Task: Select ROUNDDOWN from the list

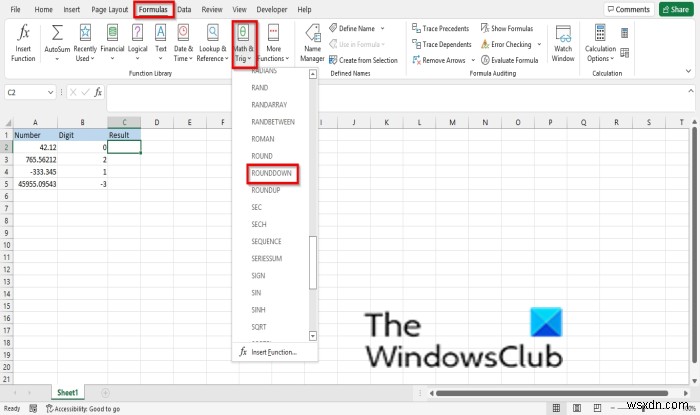Action: pos(271,173)
